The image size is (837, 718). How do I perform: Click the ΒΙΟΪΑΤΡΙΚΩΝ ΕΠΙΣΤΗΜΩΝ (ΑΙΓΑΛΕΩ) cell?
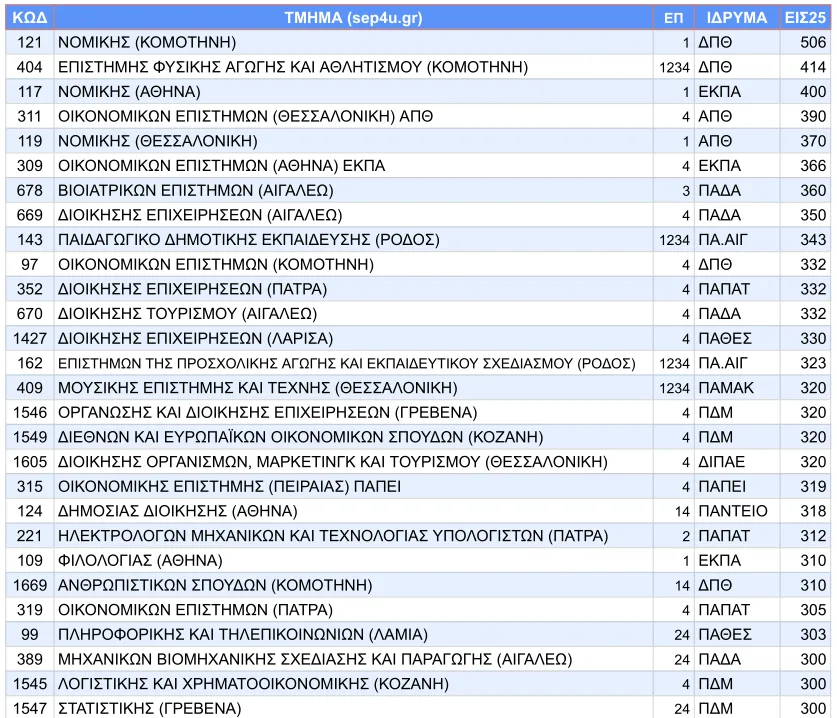click(x=196, y=190)
